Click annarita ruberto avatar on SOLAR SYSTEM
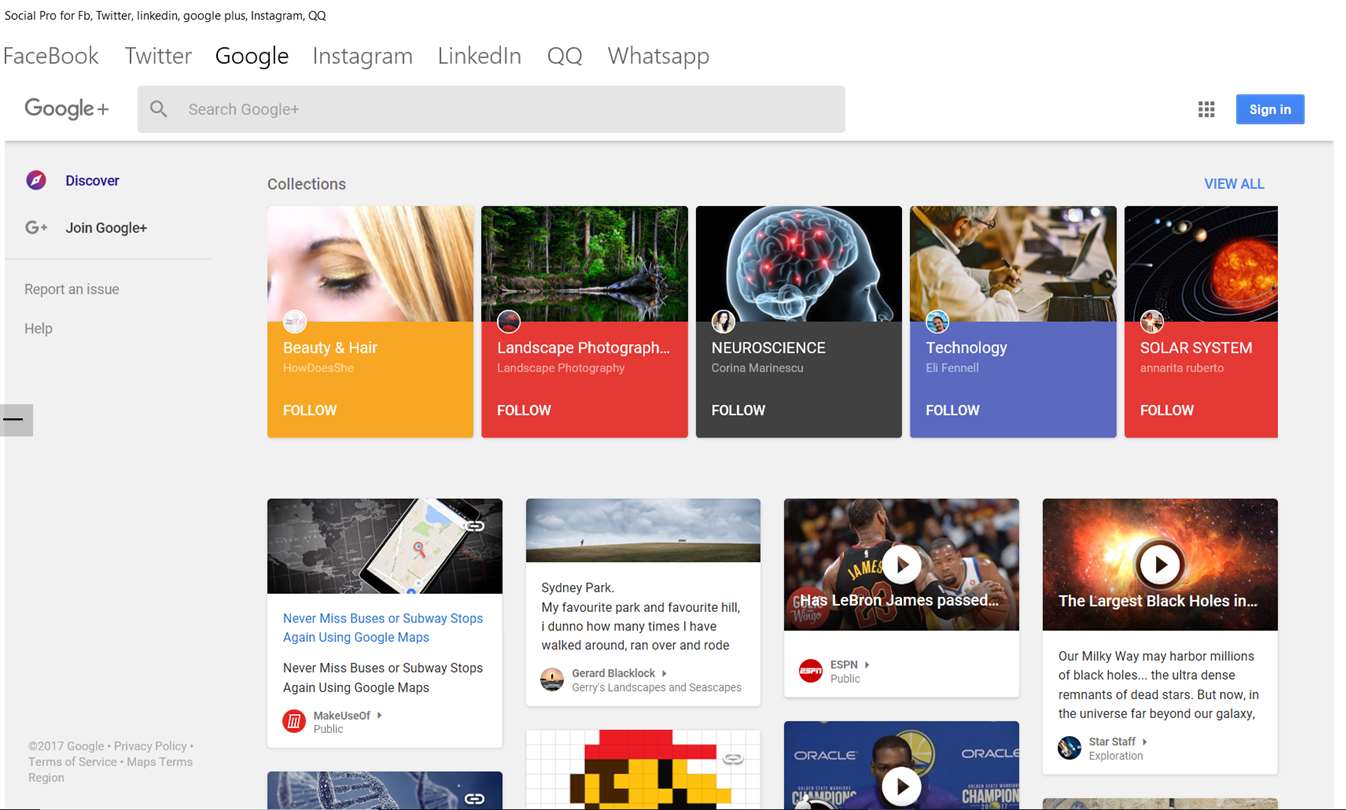 pos(1152,321)
